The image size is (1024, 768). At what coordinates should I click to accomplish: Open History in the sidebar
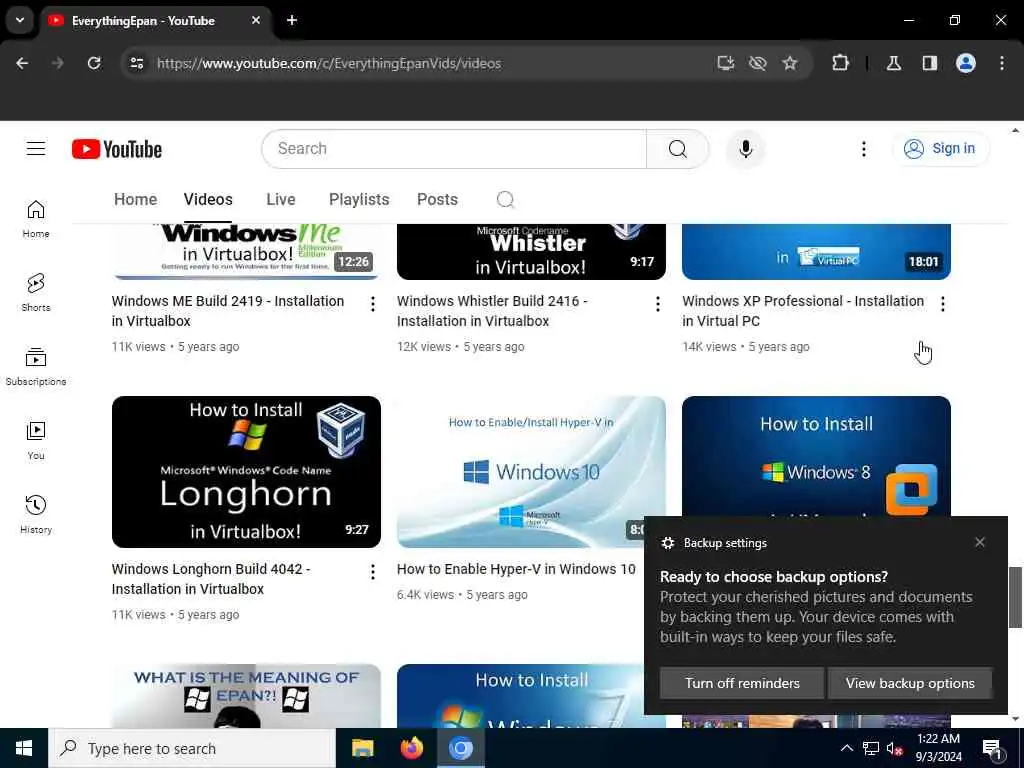click(36, 514)
